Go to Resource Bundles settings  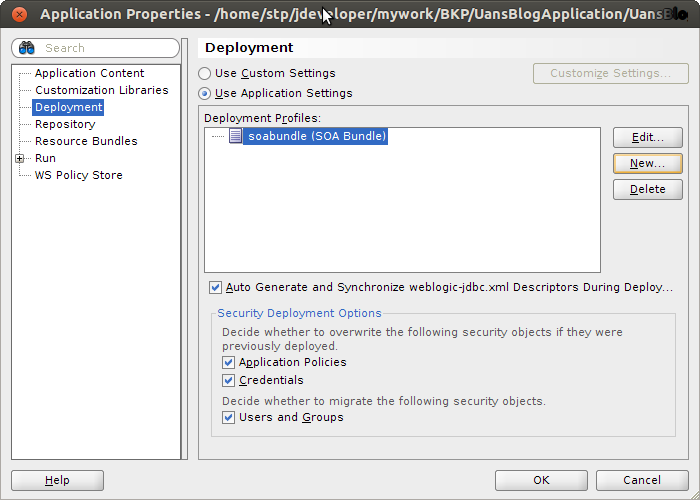[x=86, y=141]
